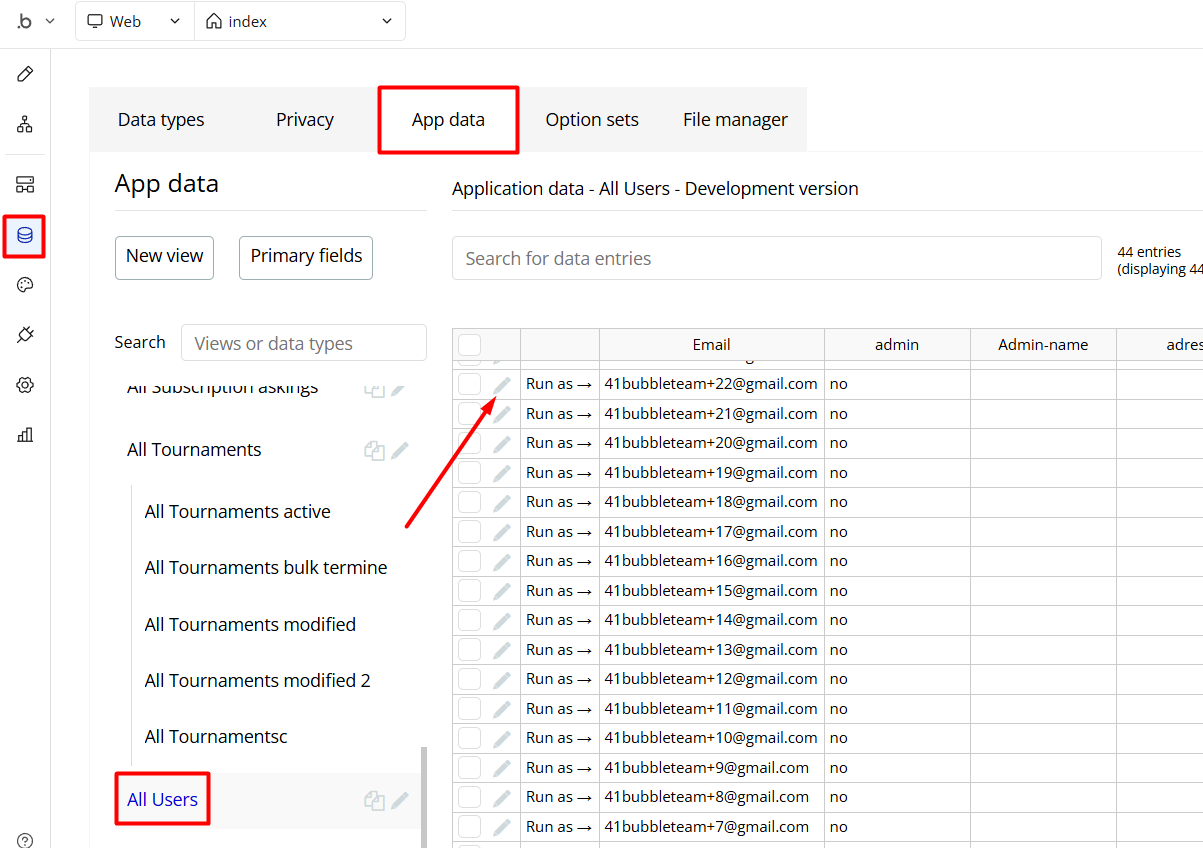Click the New view button

point(165,257)
